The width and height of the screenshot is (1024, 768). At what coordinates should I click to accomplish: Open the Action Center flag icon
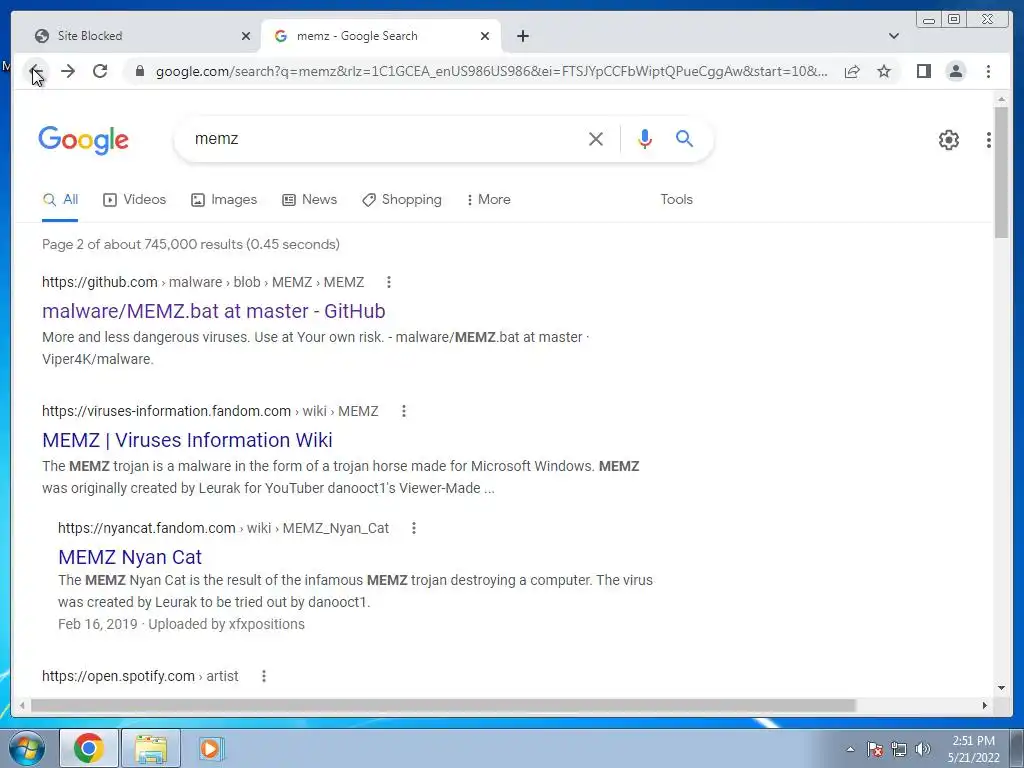tap(875, 749)
